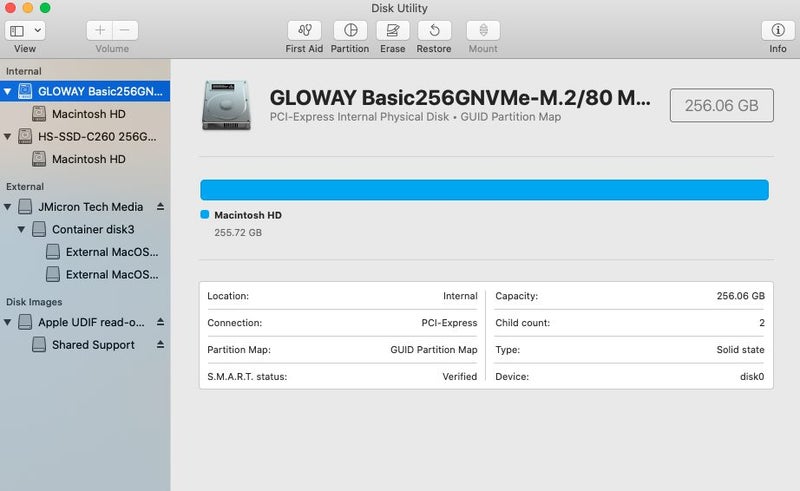Viewport: 800px width, 491px height.
Task: Click the blue Macintosh HD legend swatch
Action: (x=205, y=215)
